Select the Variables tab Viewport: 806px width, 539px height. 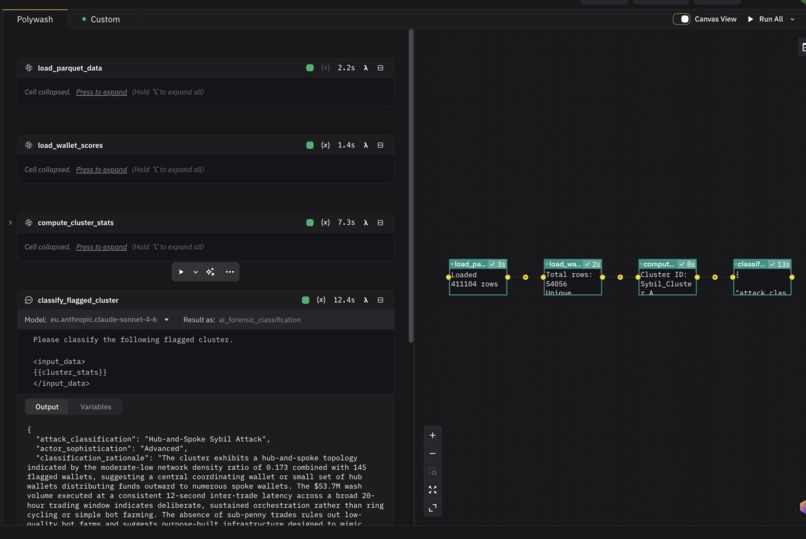point(96,406)
